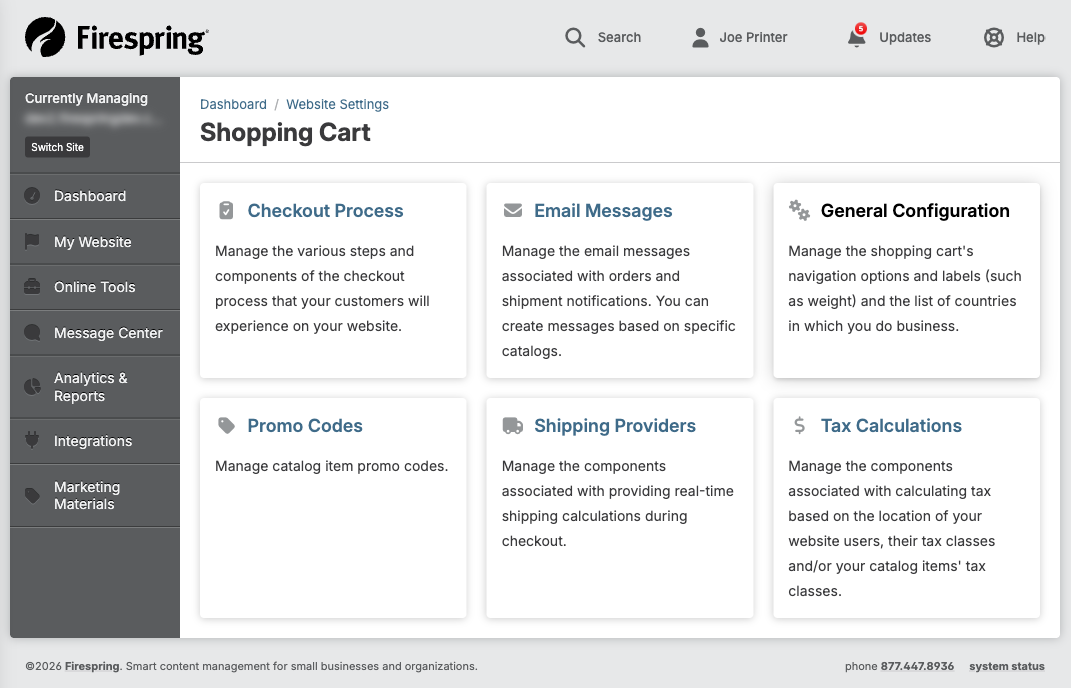Click the Email Messages description text
Viewport: 1071px width, 688px height.
[618, 301]
